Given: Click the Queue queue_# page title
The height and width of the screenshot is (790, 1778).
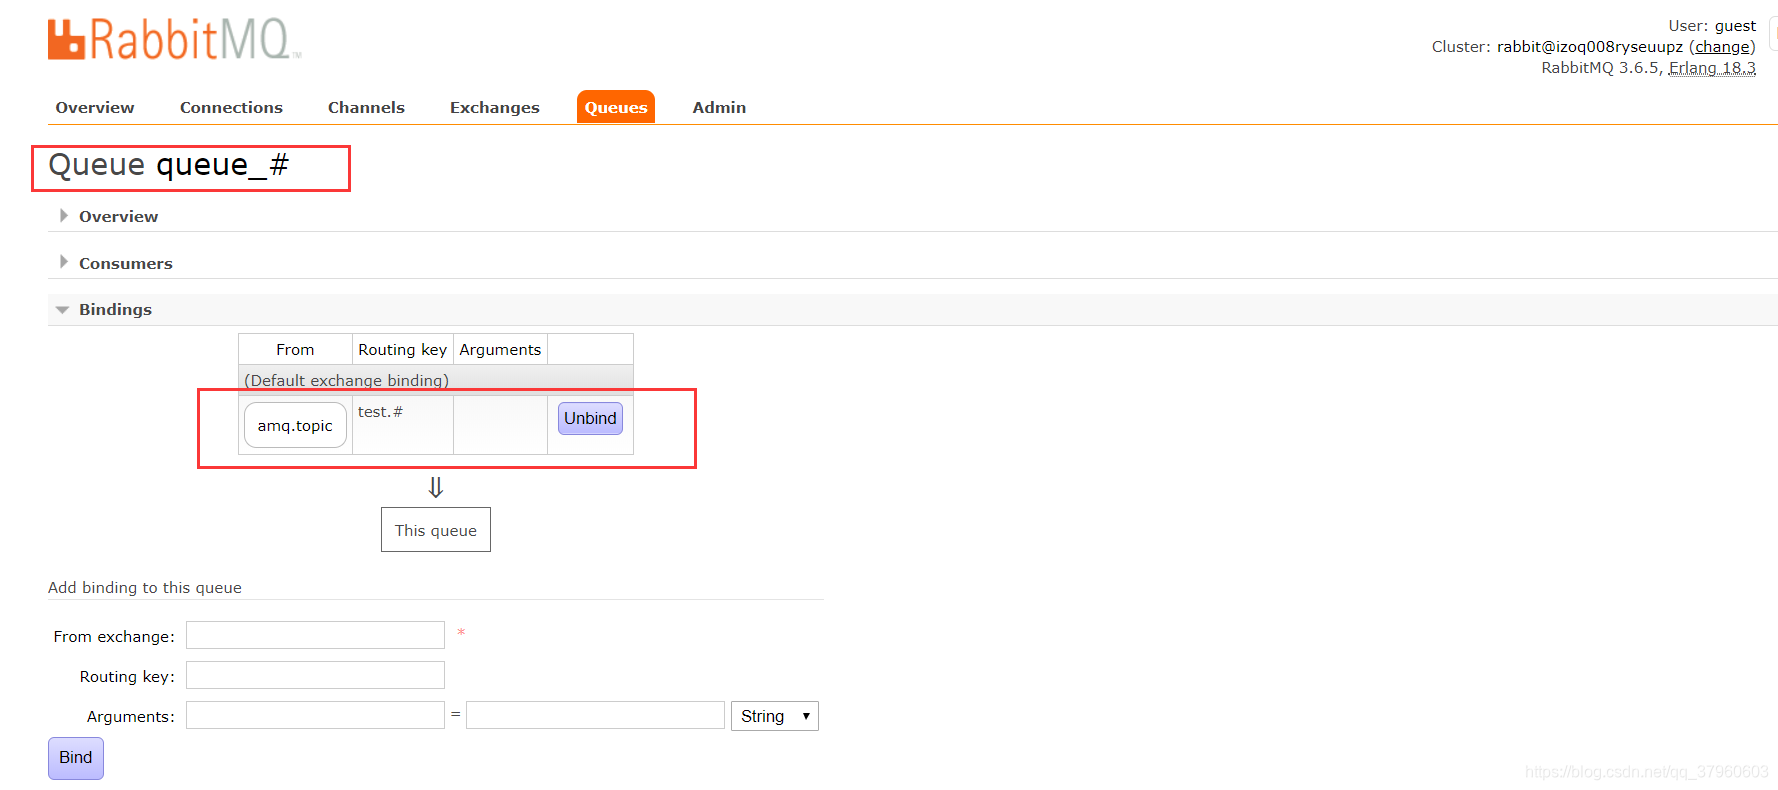Looking at the screenshot, I should (168, 165).
